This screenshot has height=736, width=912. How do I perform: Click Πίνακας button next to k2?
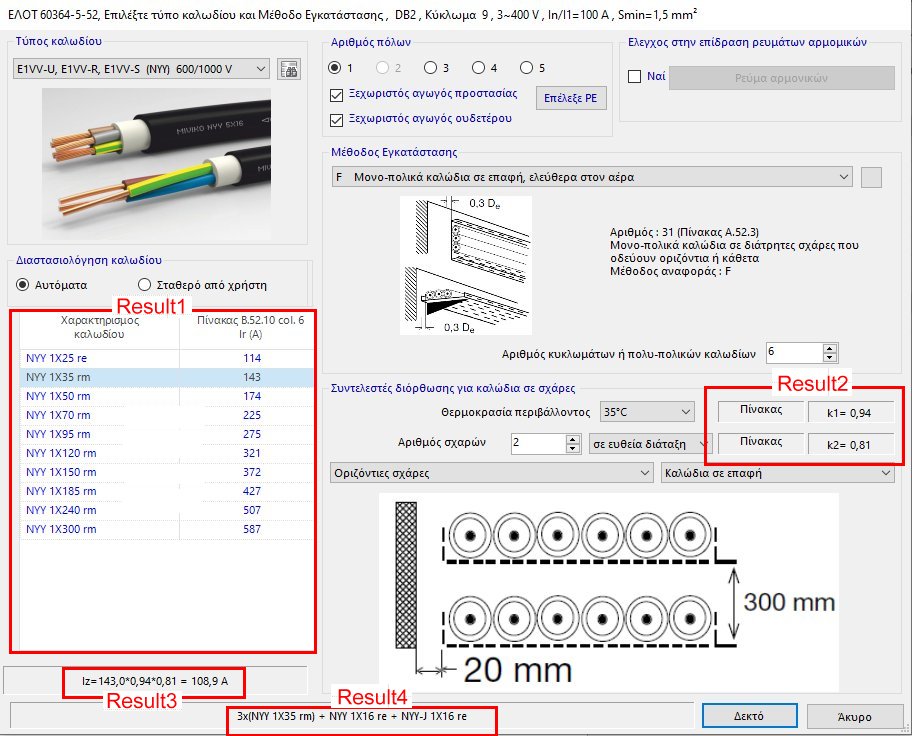pos(761,442)
